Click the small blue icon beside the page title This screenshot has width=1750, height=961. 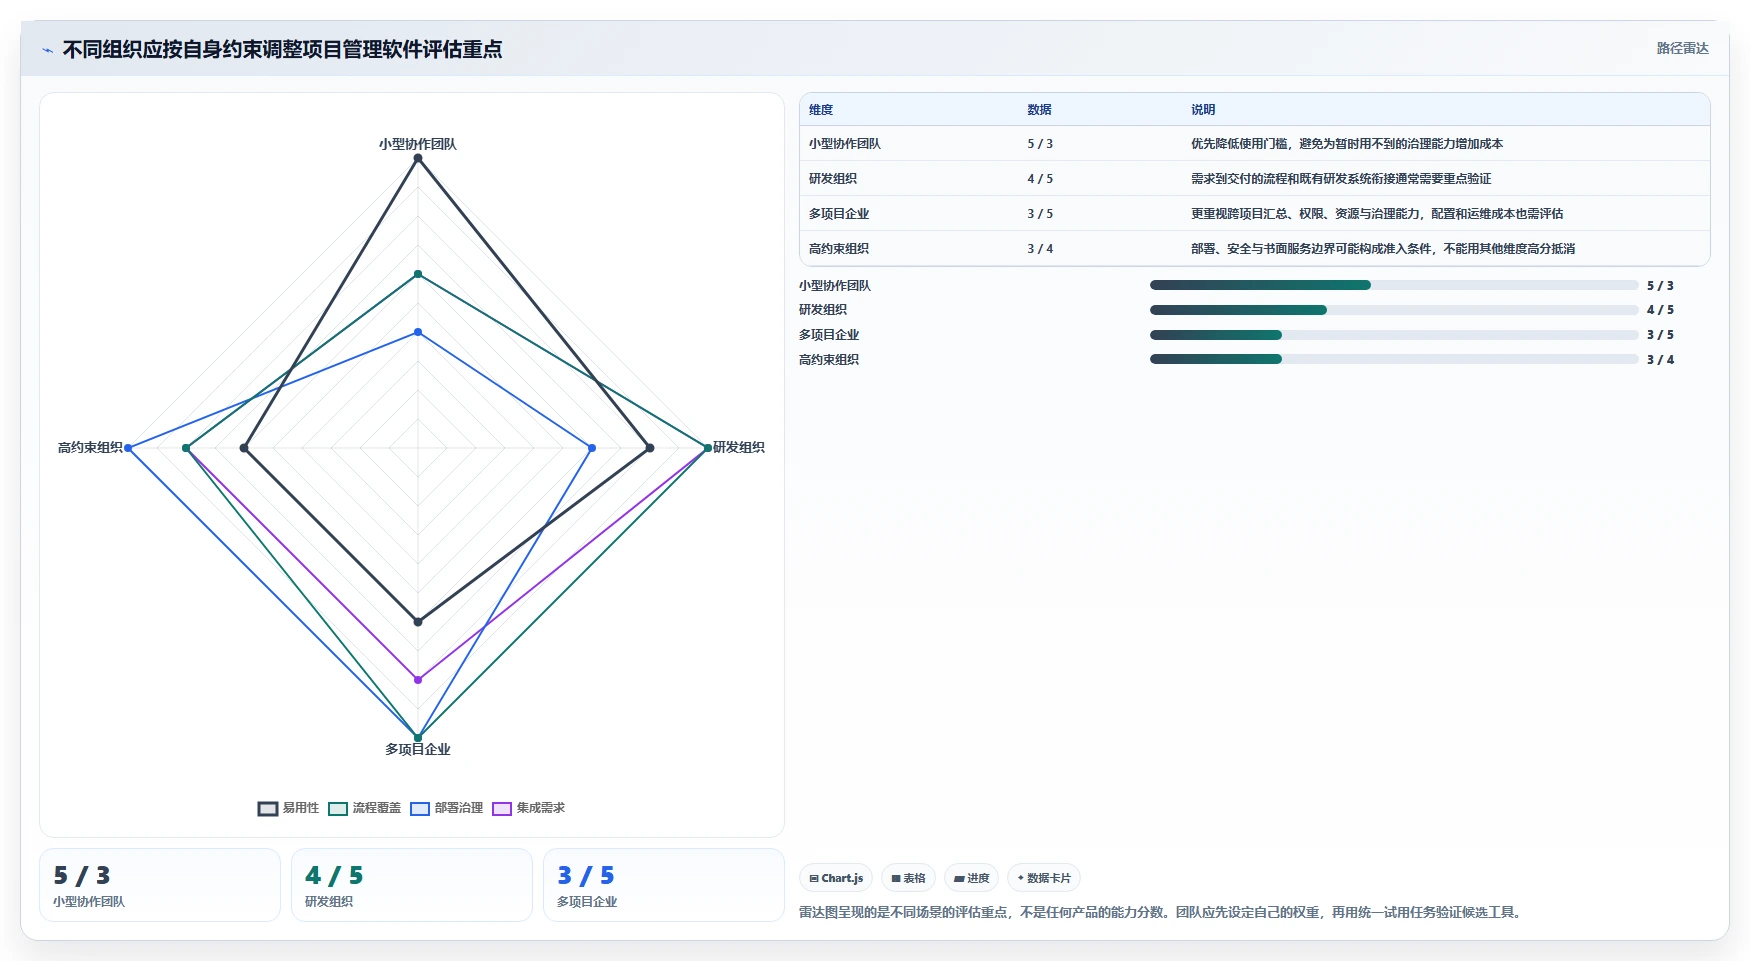pyautogui.click(x=47, y=50)
